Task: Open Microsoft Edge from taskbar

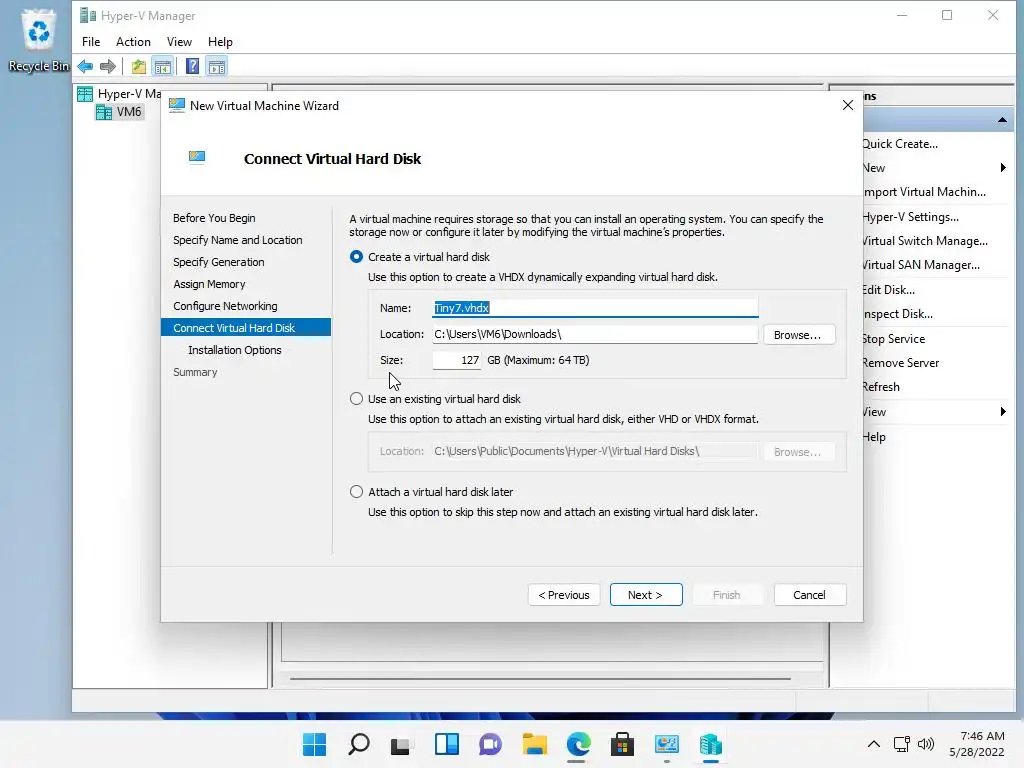Action: click(579, 744)
